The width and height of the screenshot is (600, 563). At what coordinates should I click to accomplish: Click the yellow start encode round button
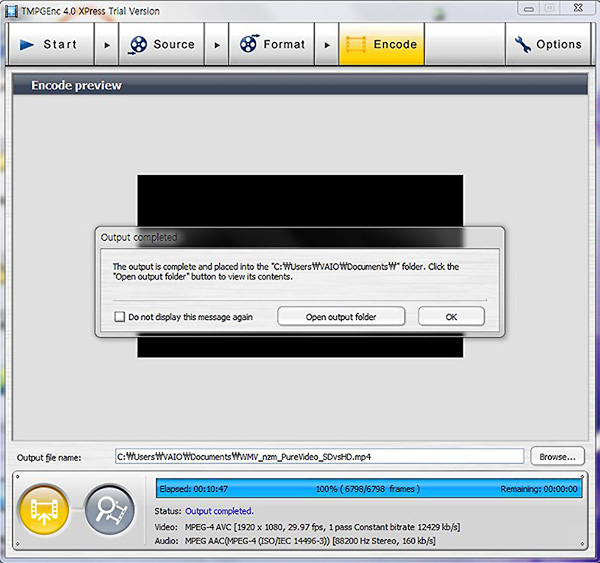pyautogui.click(x=44, y=510)
